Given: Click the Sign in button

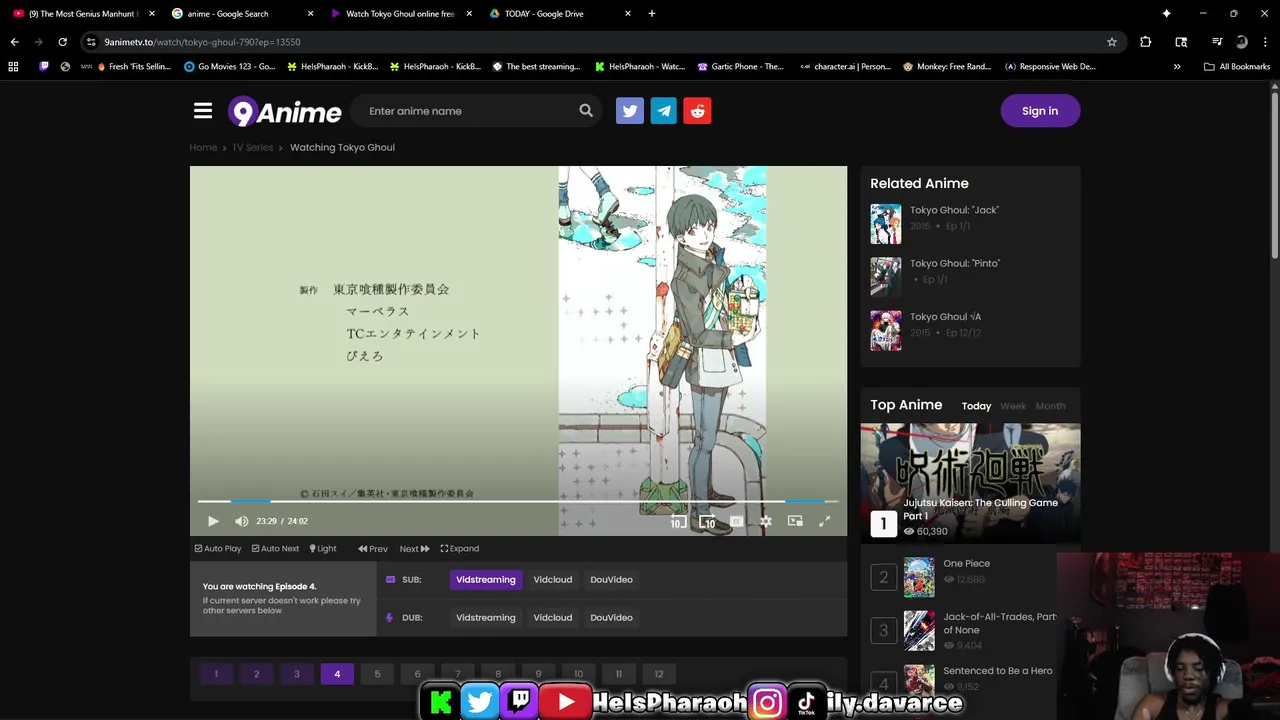Looking at the screenshot, I should pos(1040,111).
